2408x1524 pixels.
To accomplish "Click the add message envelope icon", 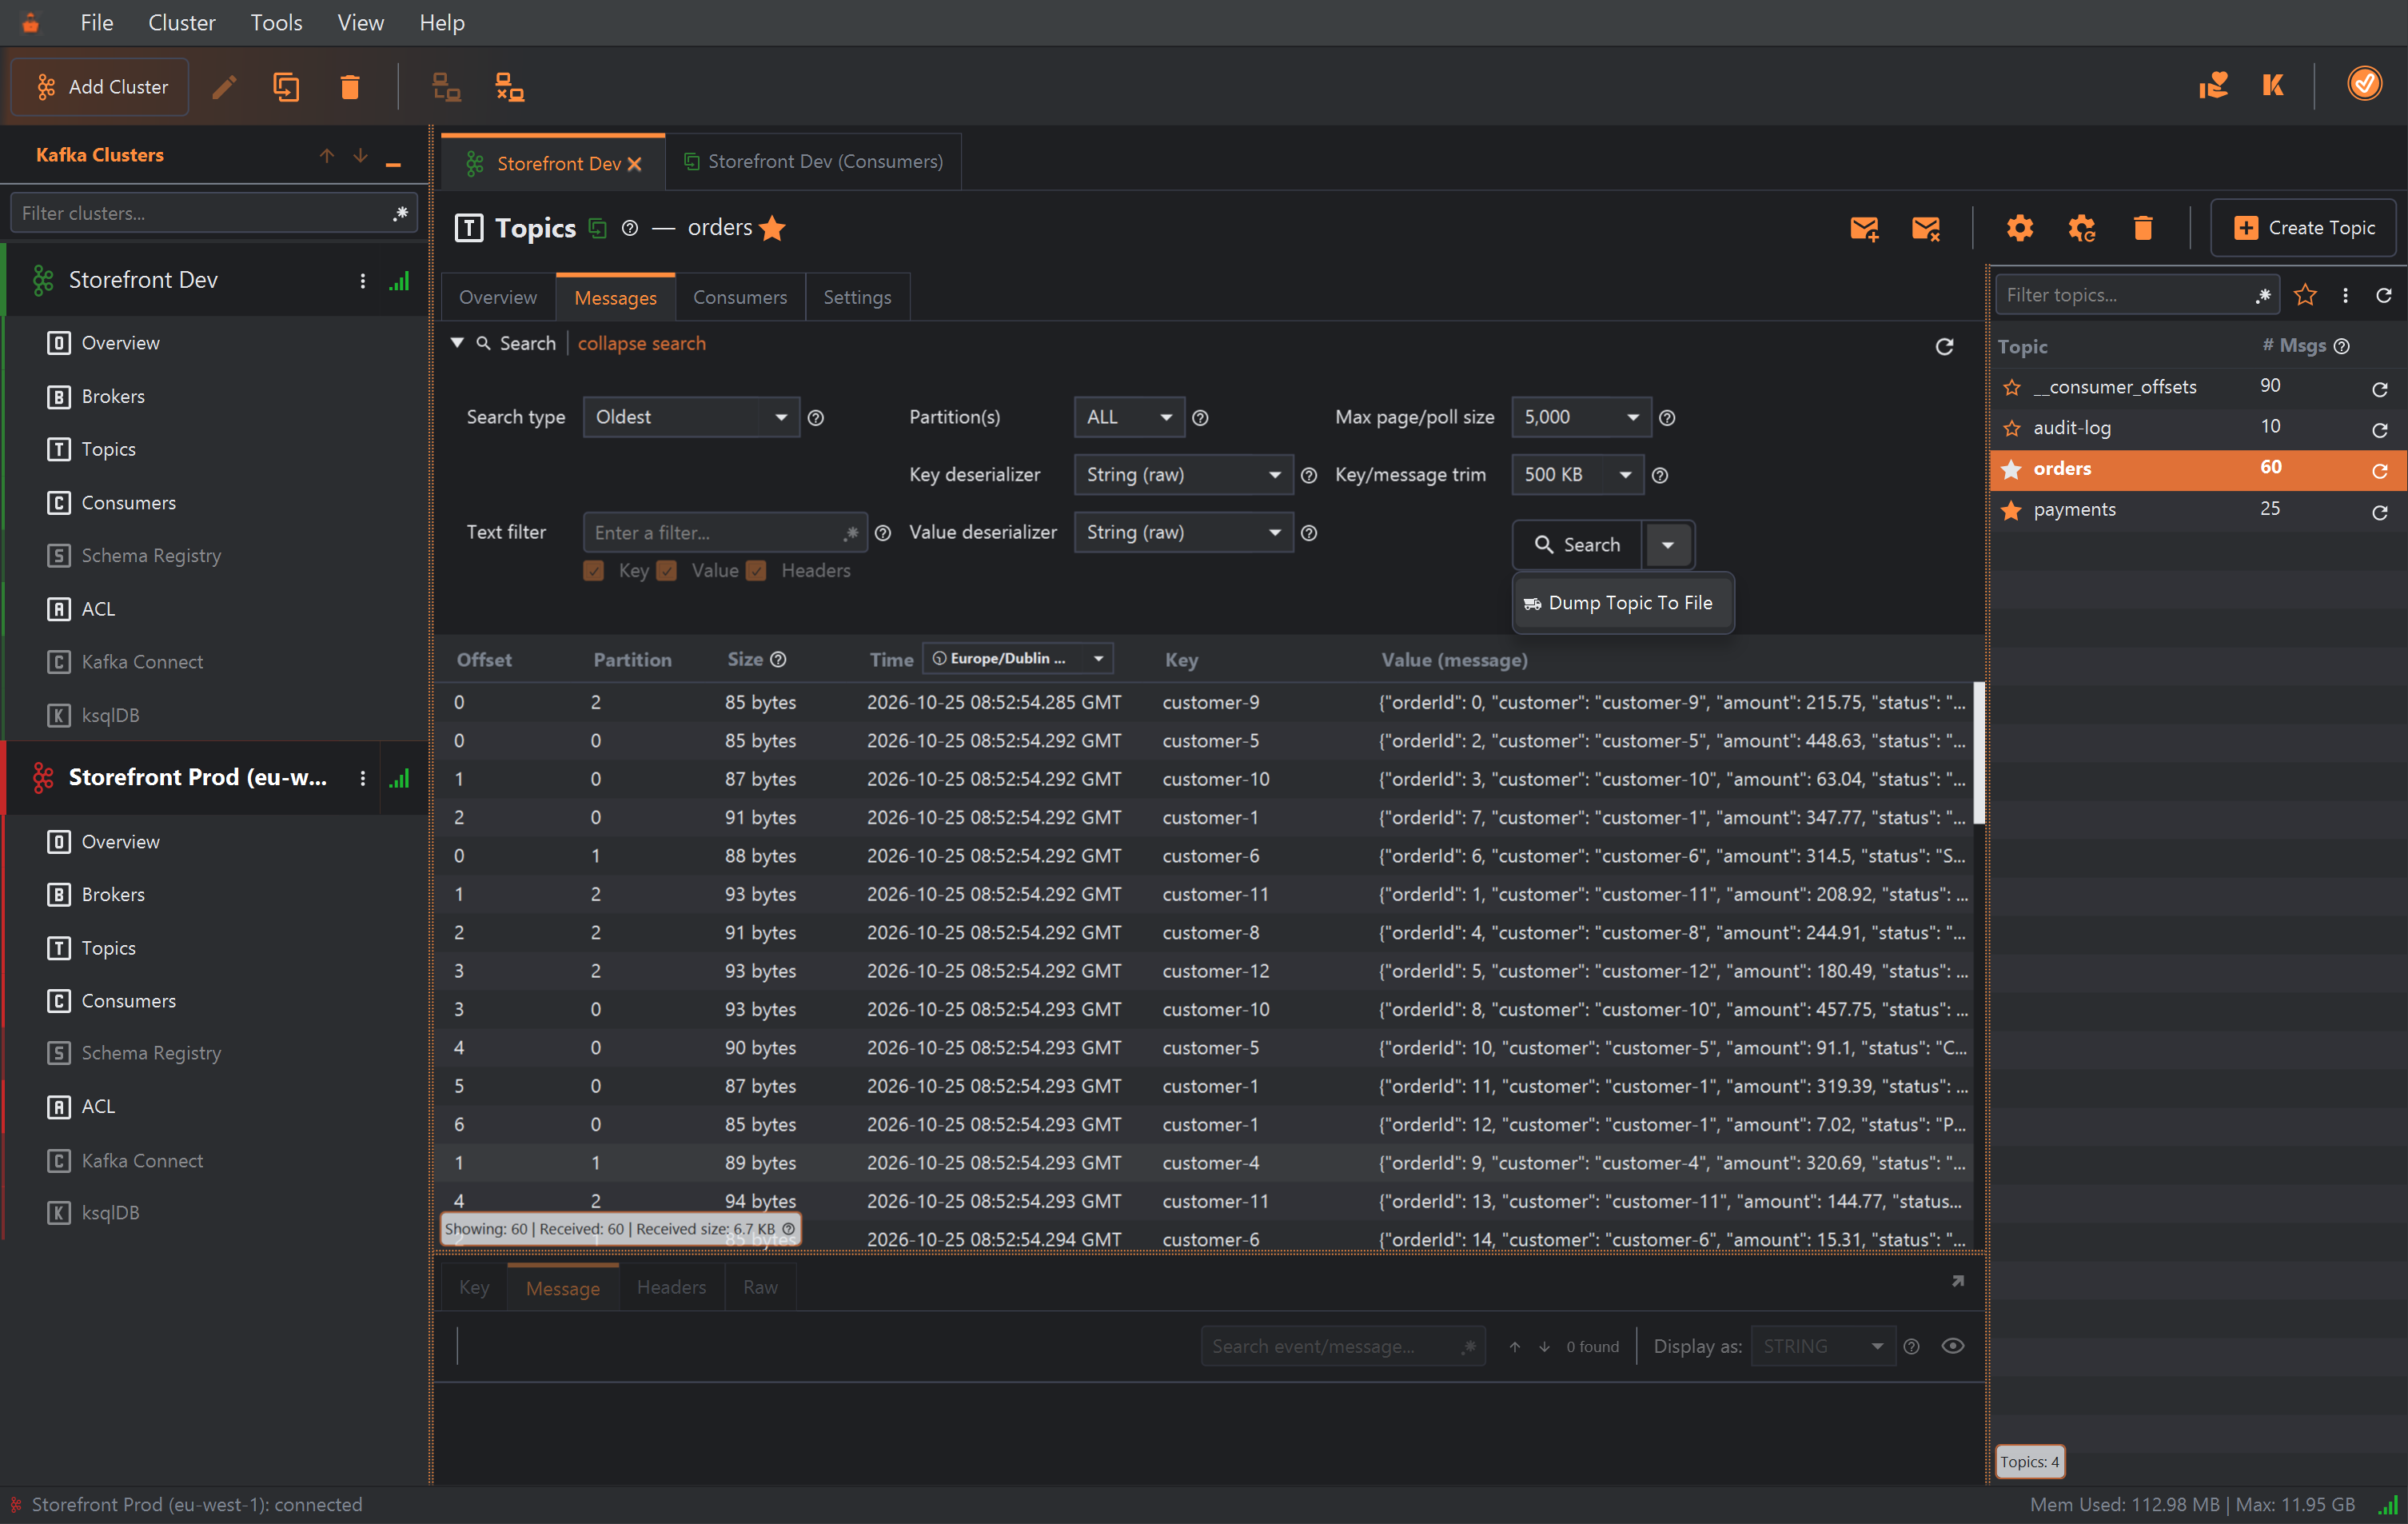I will (1864, 228).
